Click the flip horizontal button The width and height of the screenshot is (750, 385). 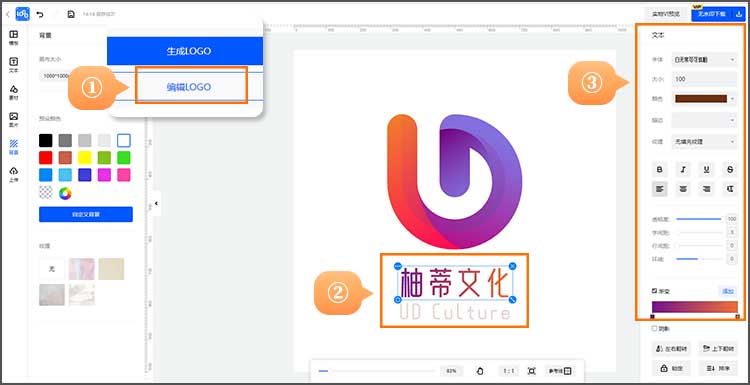(x=671, y=349)
